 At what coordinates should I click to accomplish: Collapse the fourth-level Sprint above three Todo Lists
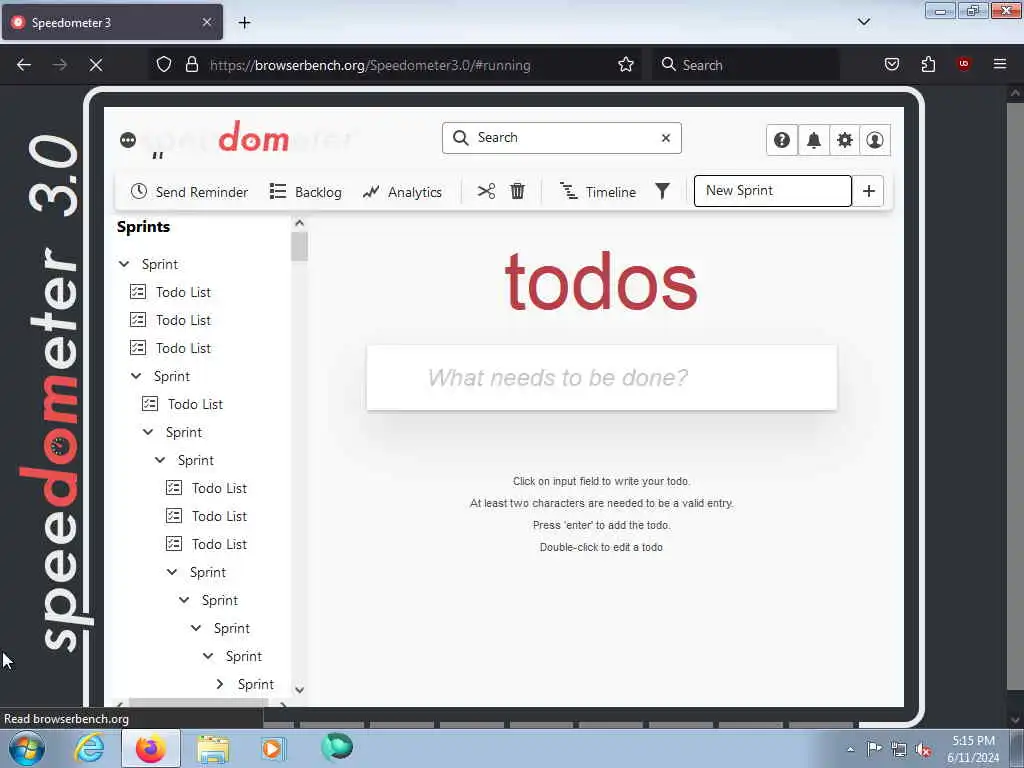pos(160,460)
